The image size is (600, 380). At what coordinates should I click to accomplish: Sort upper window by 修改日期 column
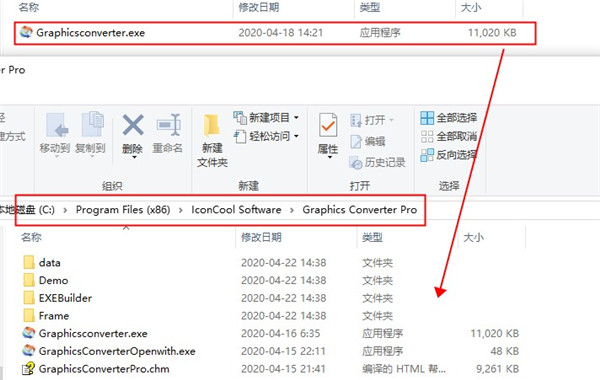[259, 7]
